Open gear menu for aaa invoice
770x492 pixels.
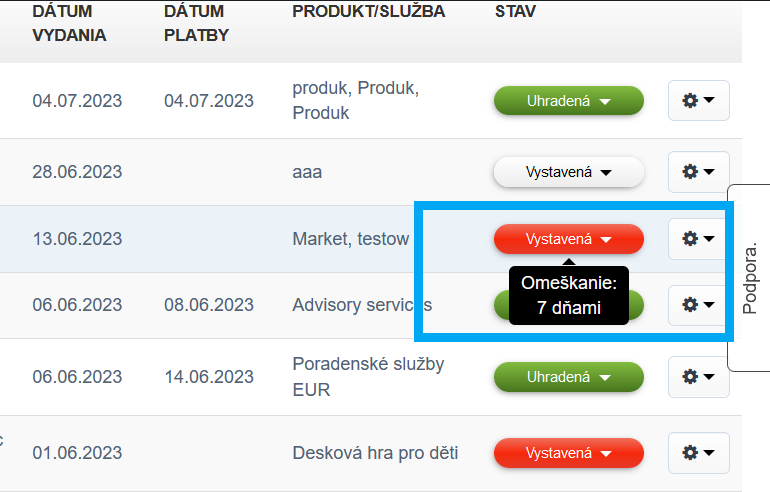tap(698, 172)
